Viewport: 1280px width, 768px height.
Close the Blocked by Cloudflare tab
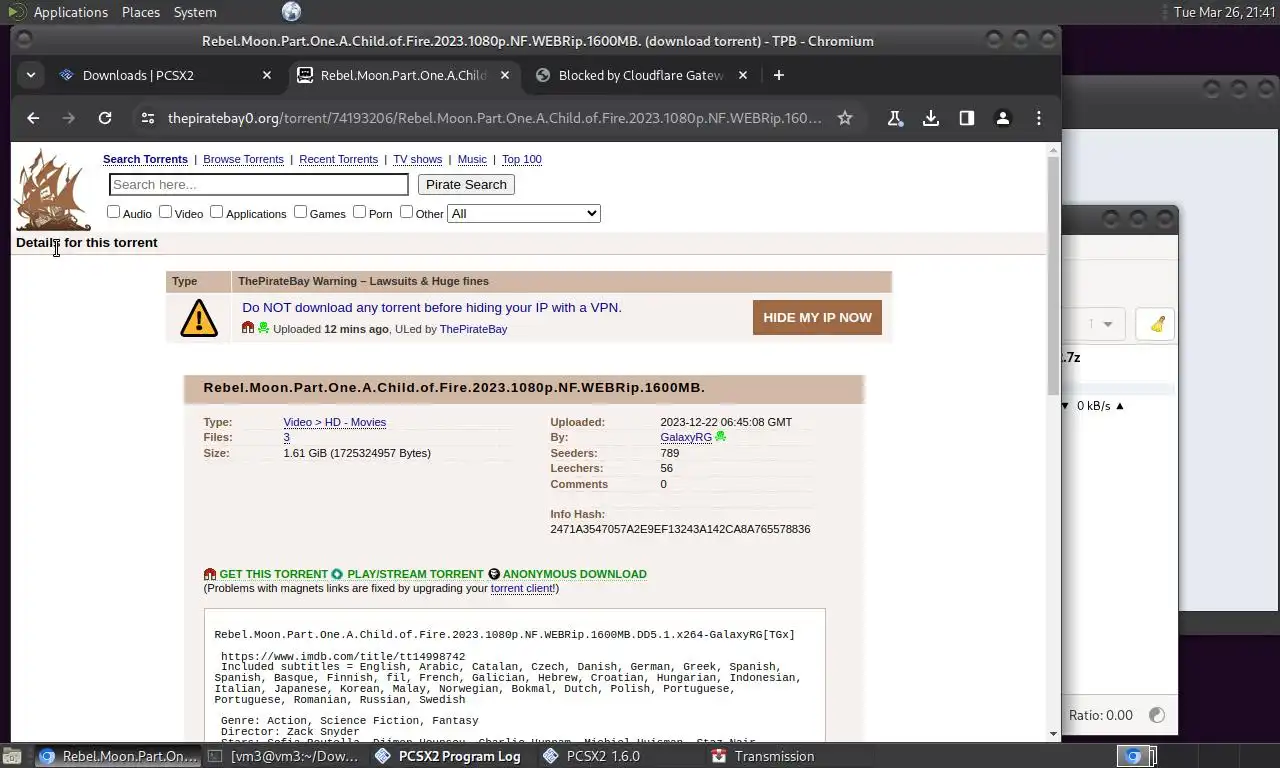743,75
